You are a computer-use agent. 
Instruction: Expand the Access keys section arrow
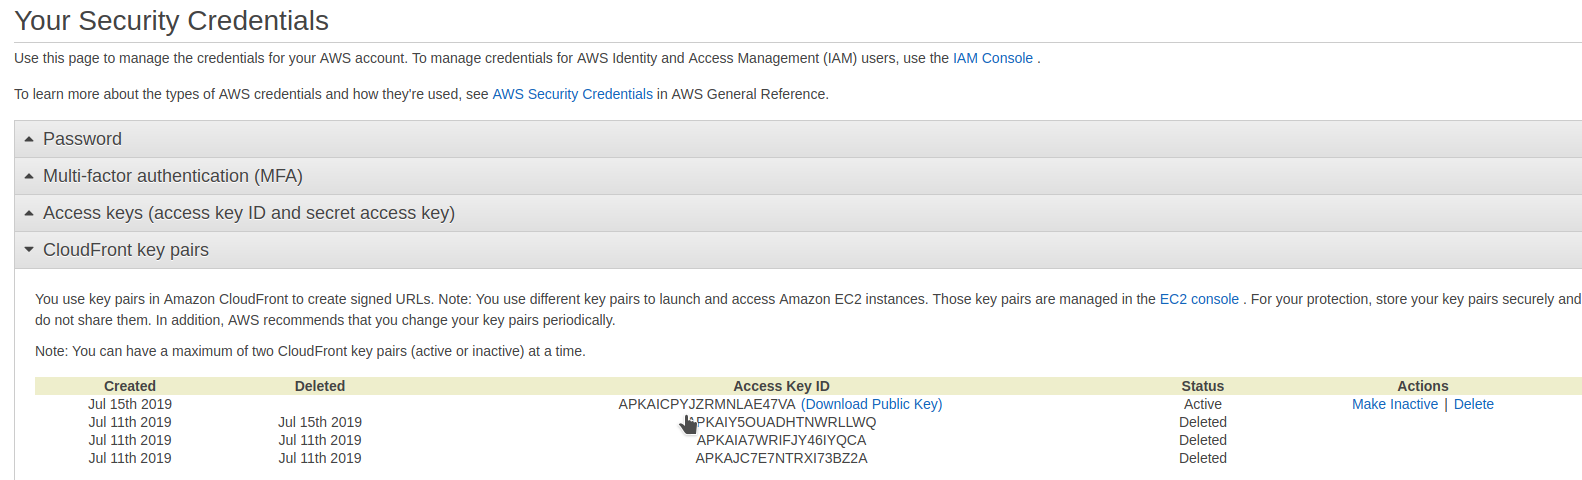[x=29, y=214]
